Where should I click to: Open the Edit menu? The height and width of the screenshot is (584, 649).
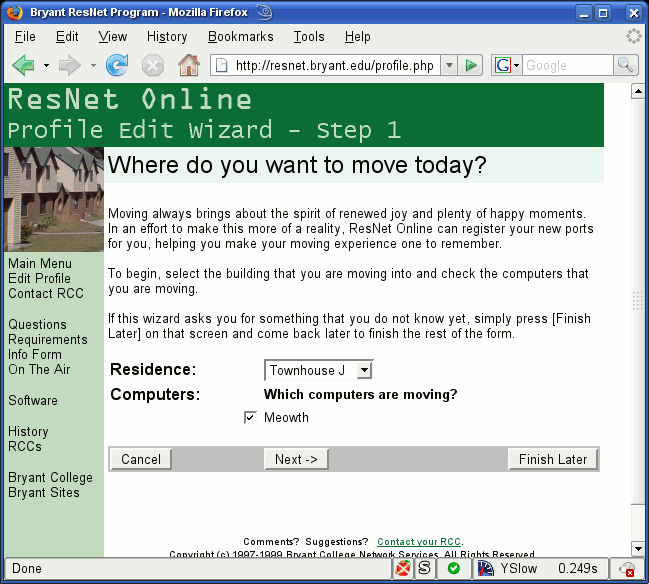coord(67,37)
